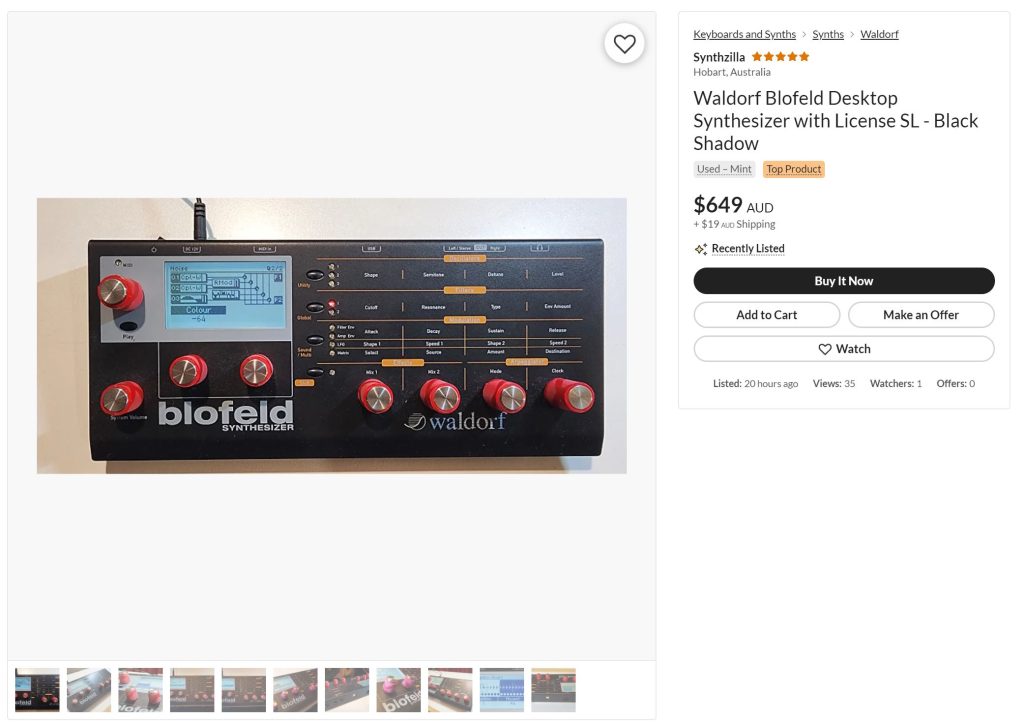Click the seller's five-star rating

(780, 57)
